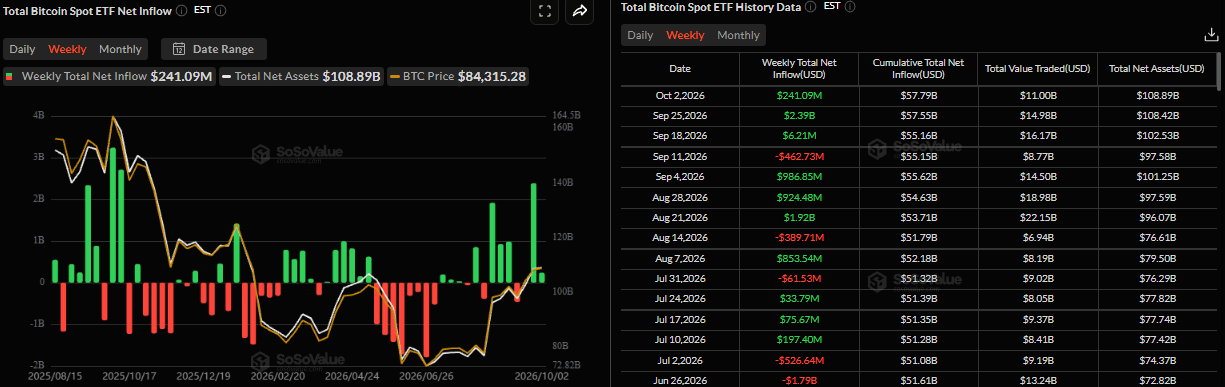
Task: Click the Jul 10,2026 date cell
Action: 680,340
